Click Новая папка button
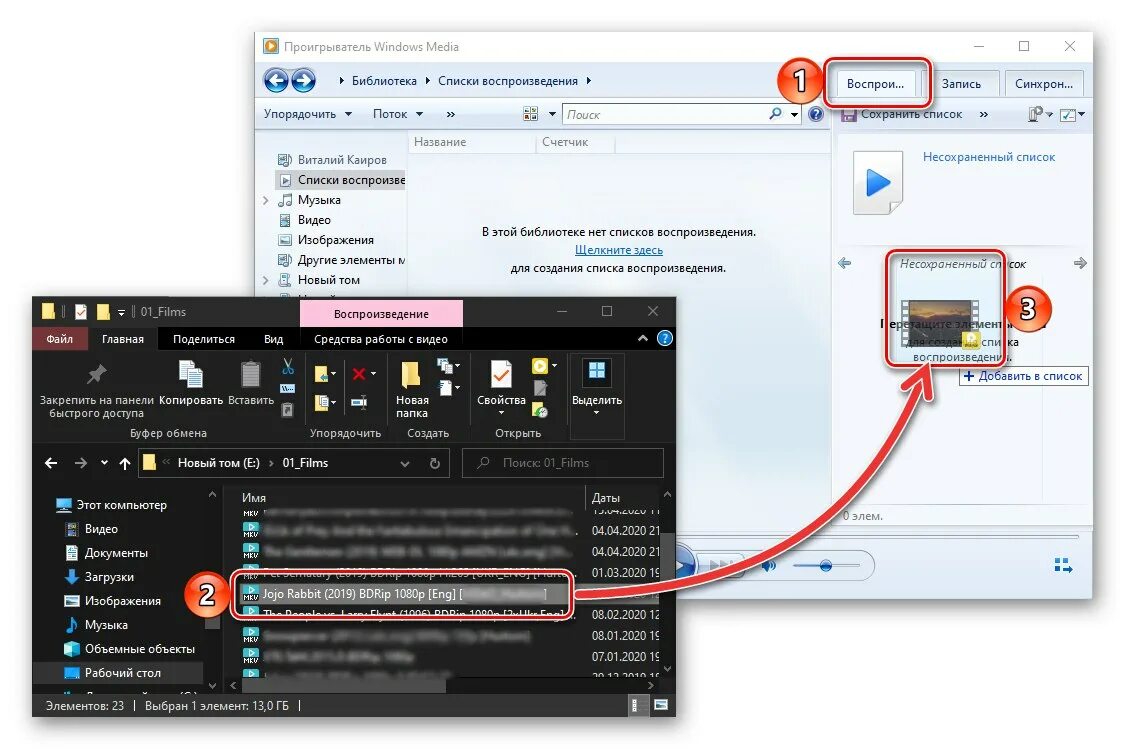Screen dimensions: 1125x749 412,390
